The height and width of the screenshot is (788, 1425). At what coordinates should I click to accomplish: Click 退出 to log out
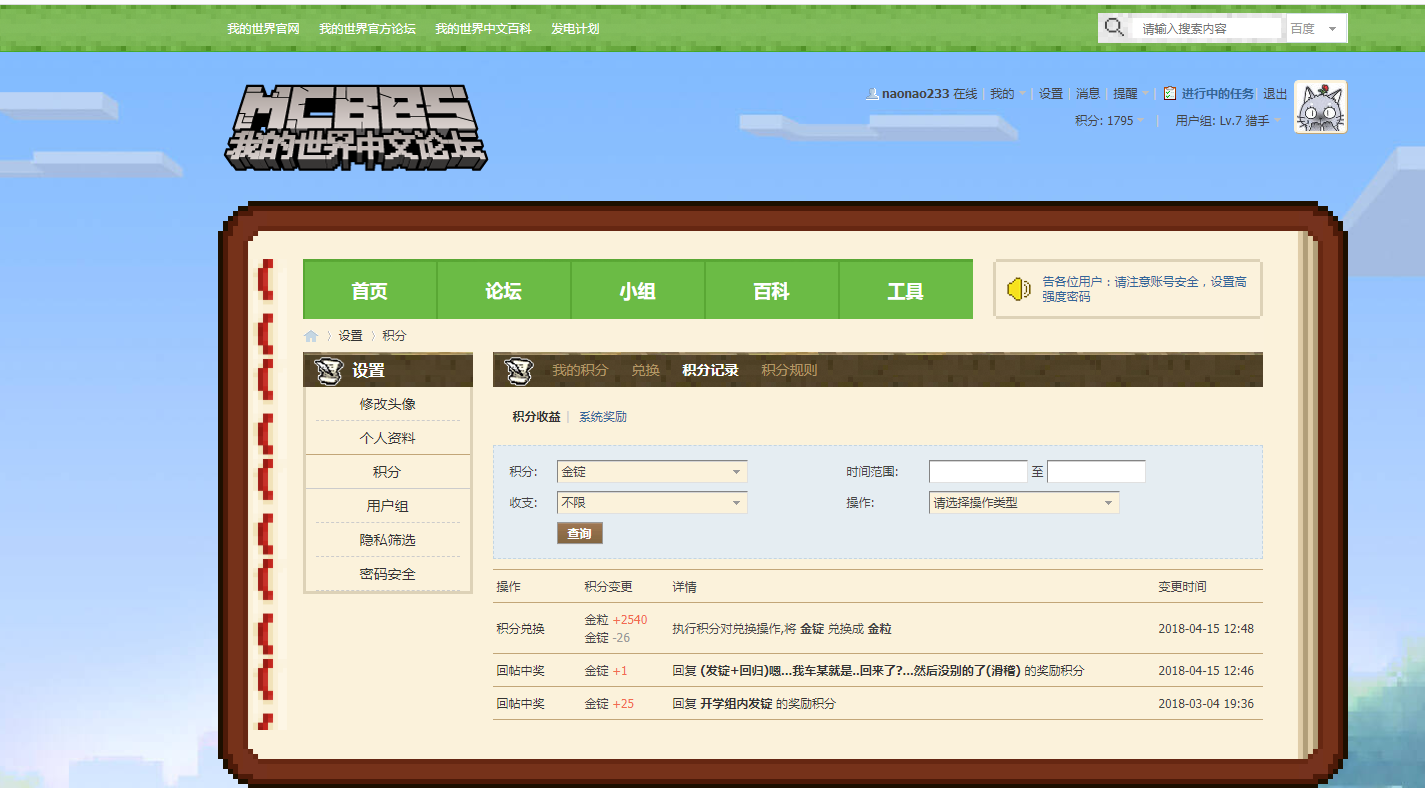[x=1275, y=94]
